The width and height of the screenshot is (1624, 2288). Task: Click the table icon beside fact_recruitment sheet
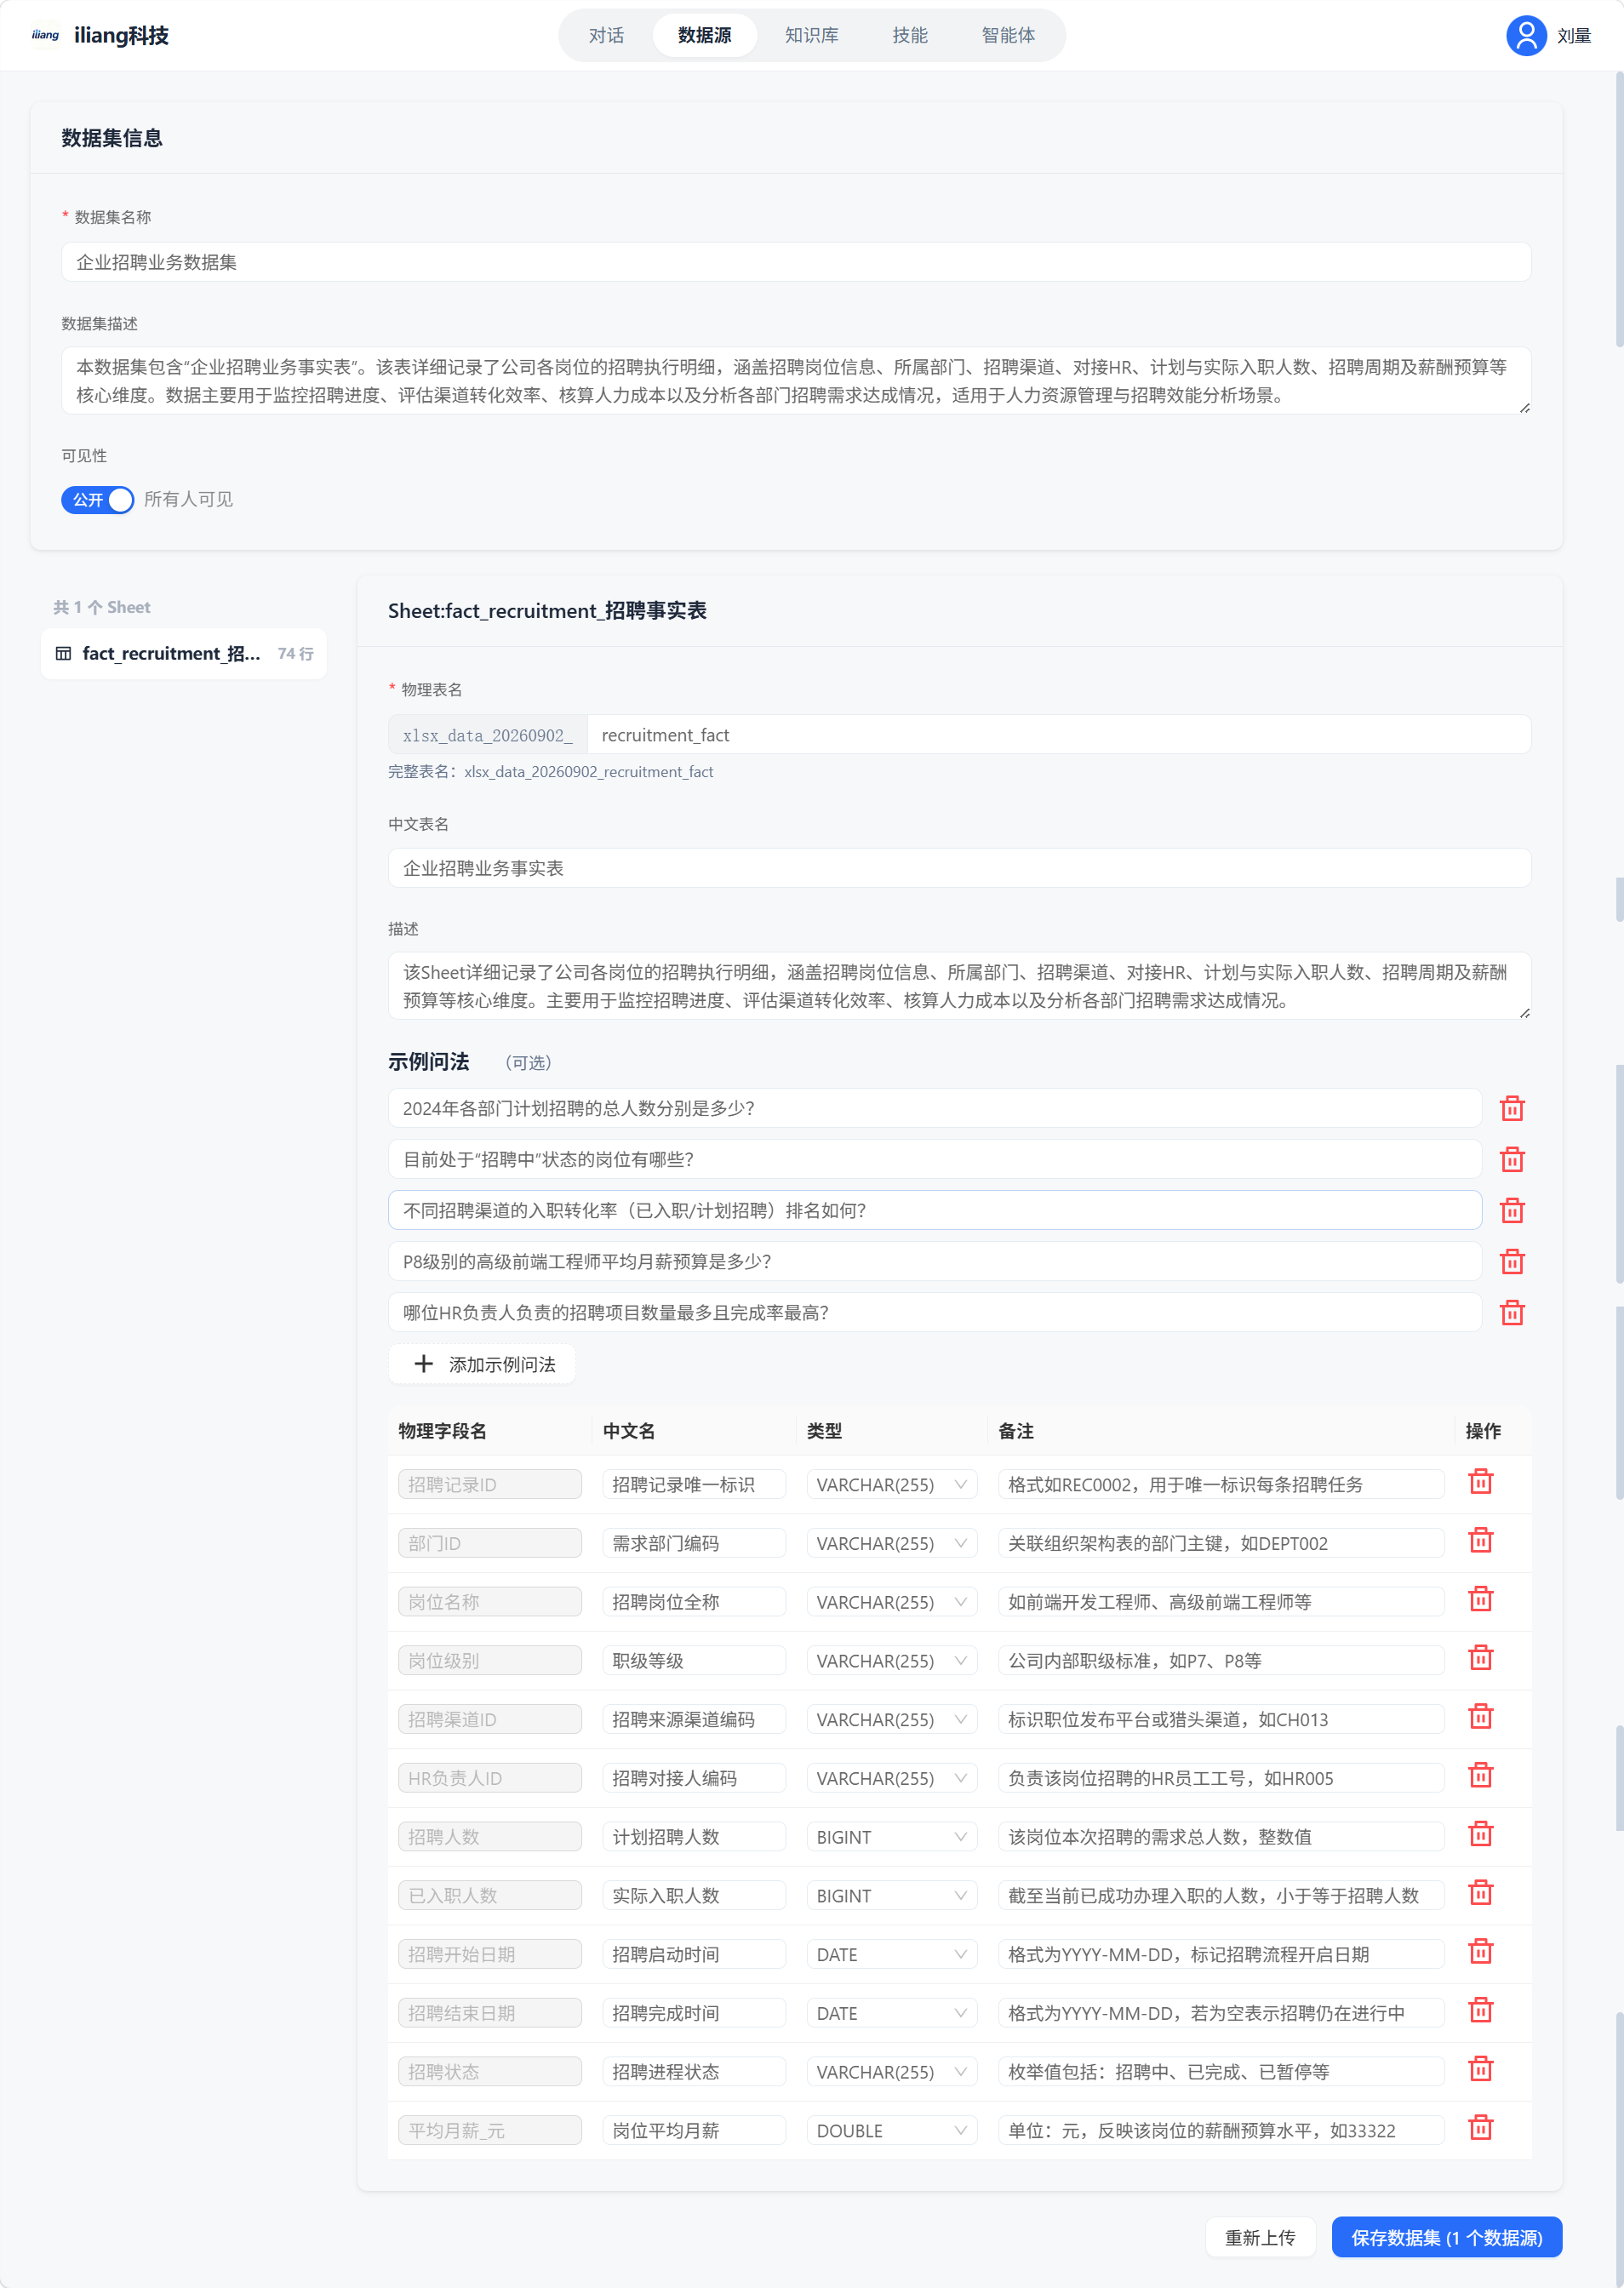tap(63, 654)
